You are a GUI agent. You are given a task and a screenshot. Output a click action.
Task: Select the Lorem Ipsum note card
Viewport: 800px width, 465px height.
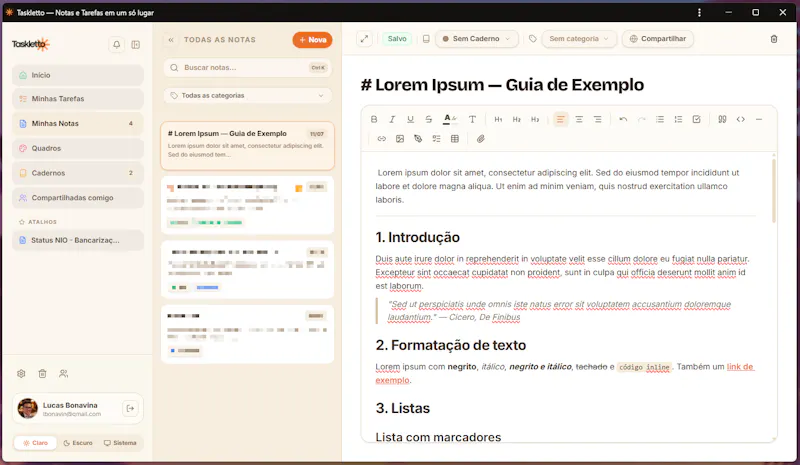[247, 146]
